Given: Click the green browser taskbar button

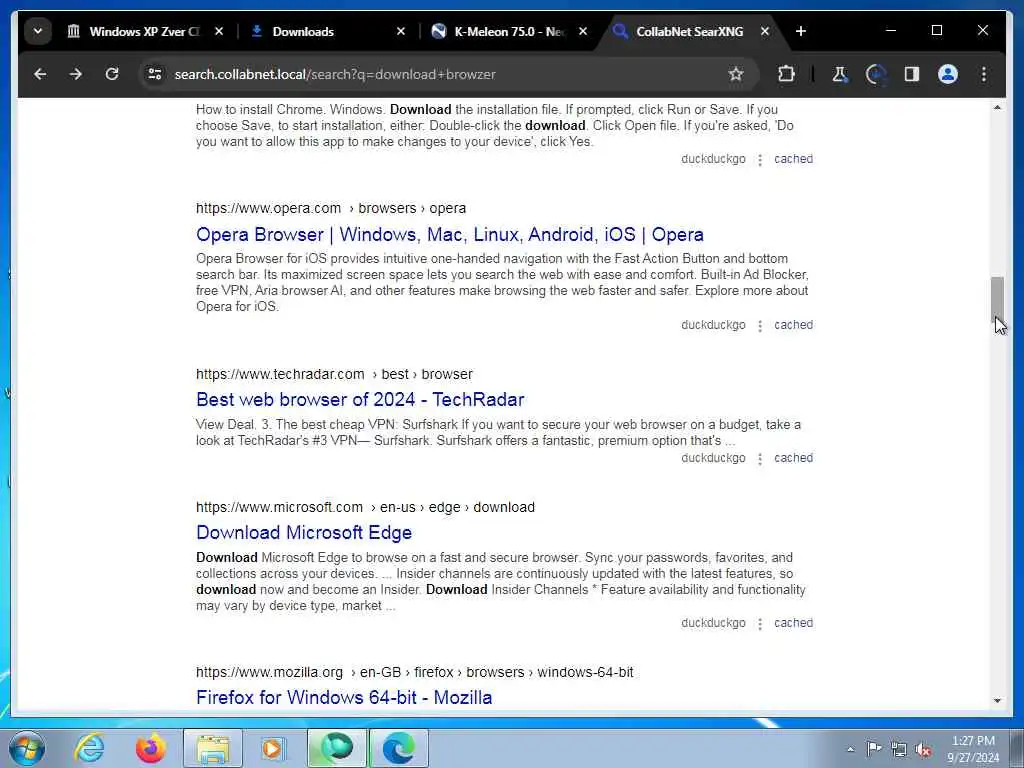Looking at the screenshot, I should pos(337,748).
